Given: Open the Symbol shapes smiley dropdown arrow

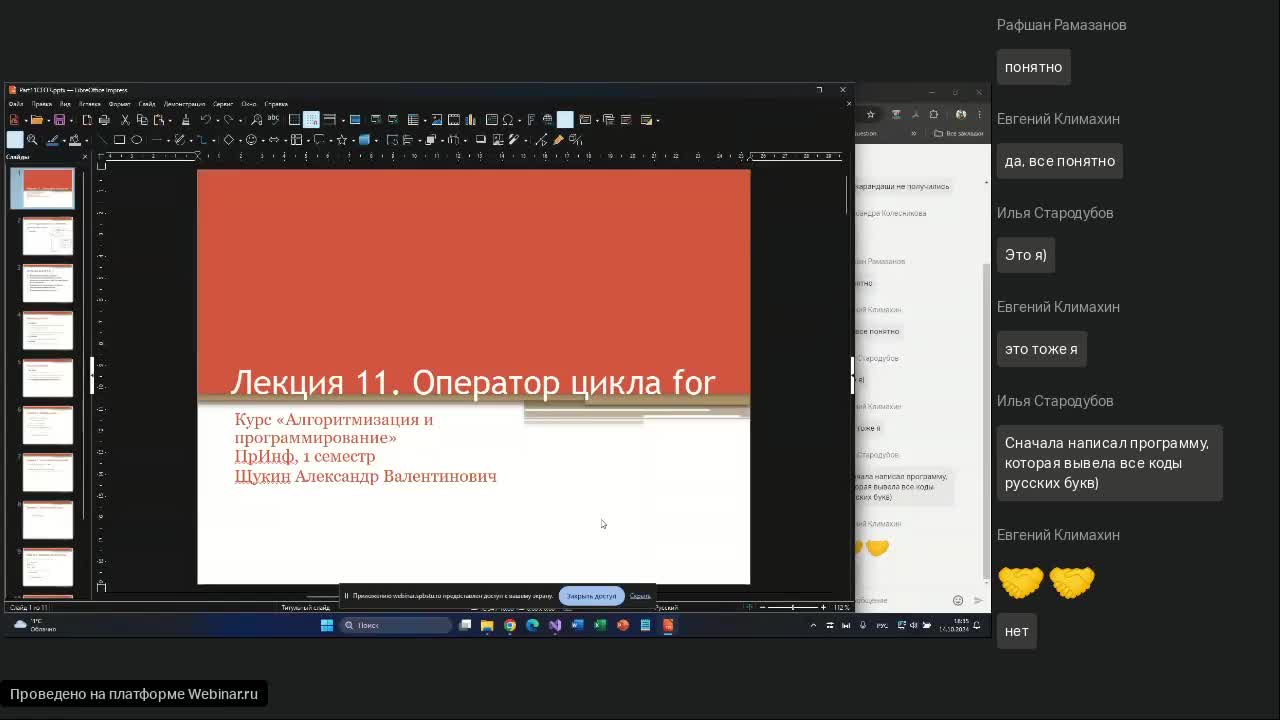Looking at the screenshot, I should click(263, 141).
